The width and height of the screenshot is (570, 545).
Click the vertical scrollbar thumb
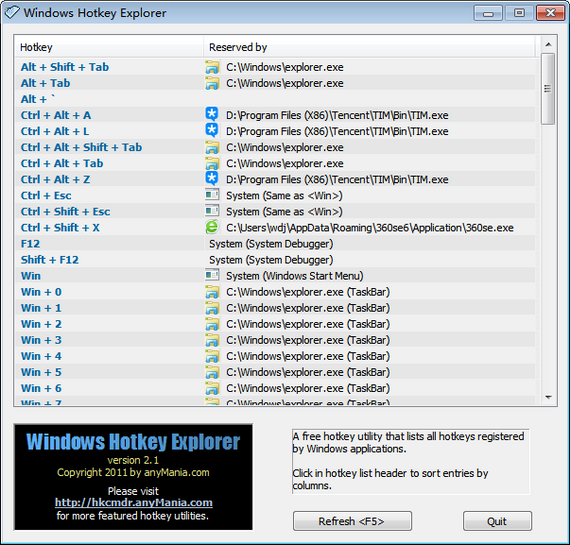tap(548, 89)
